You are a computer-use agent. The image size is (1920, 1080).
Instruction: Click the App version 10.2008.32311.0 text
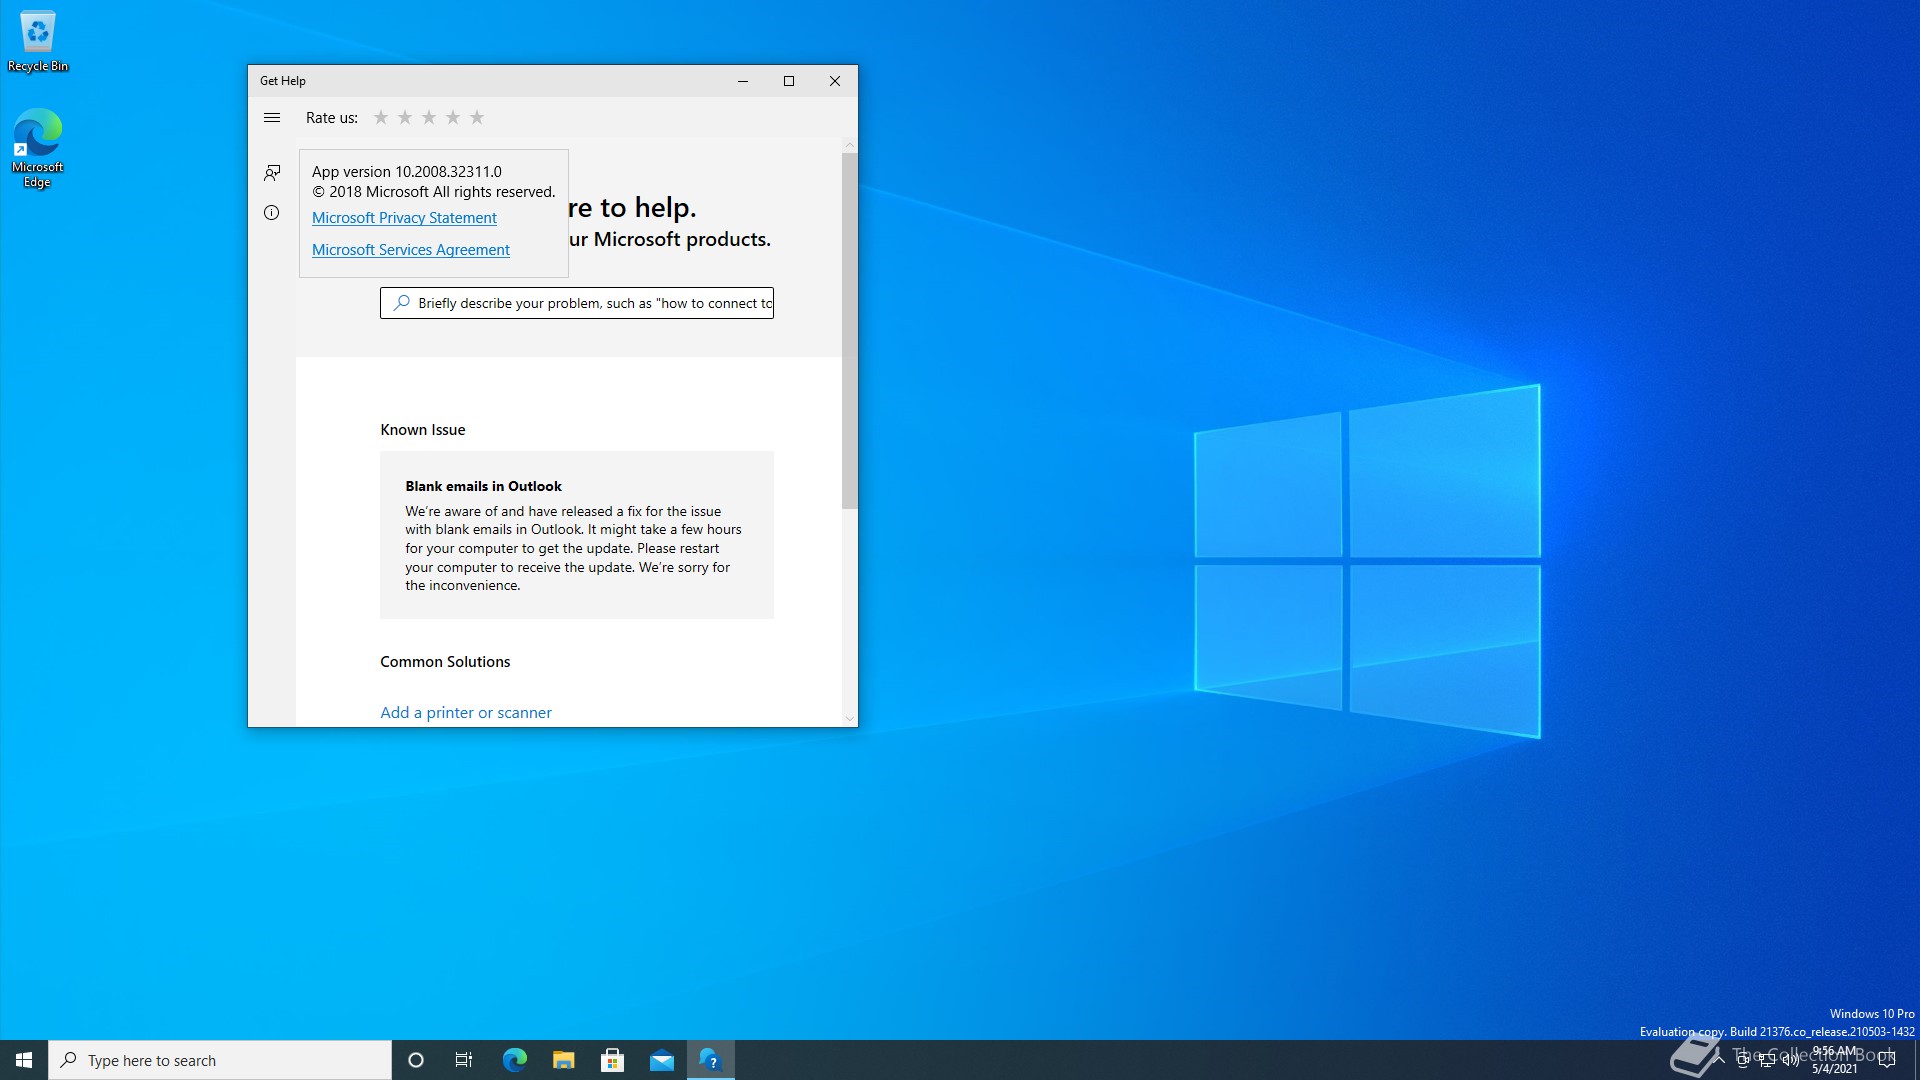[x=407, y=172]
